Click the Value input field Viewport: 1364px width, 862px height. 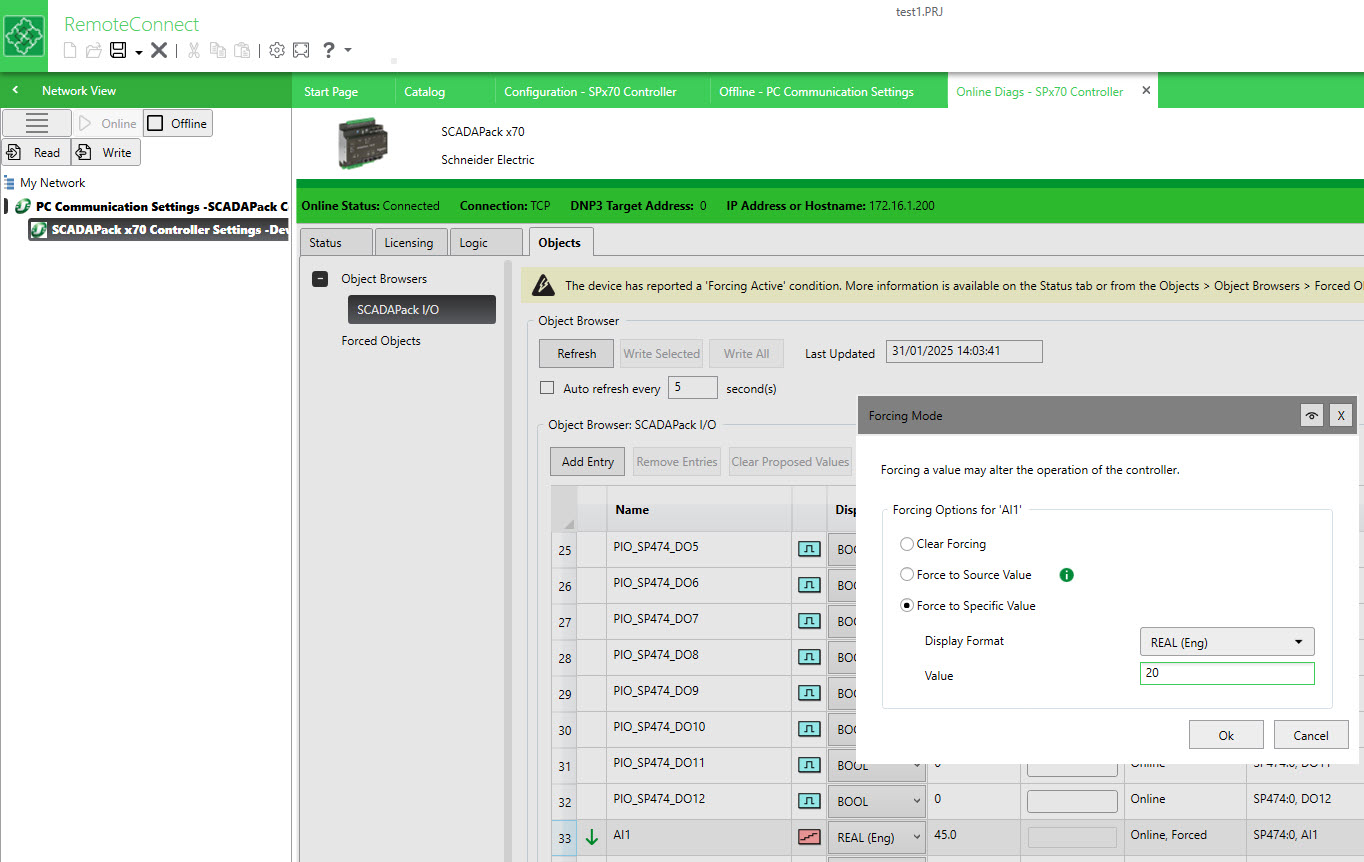point(1227,673)
